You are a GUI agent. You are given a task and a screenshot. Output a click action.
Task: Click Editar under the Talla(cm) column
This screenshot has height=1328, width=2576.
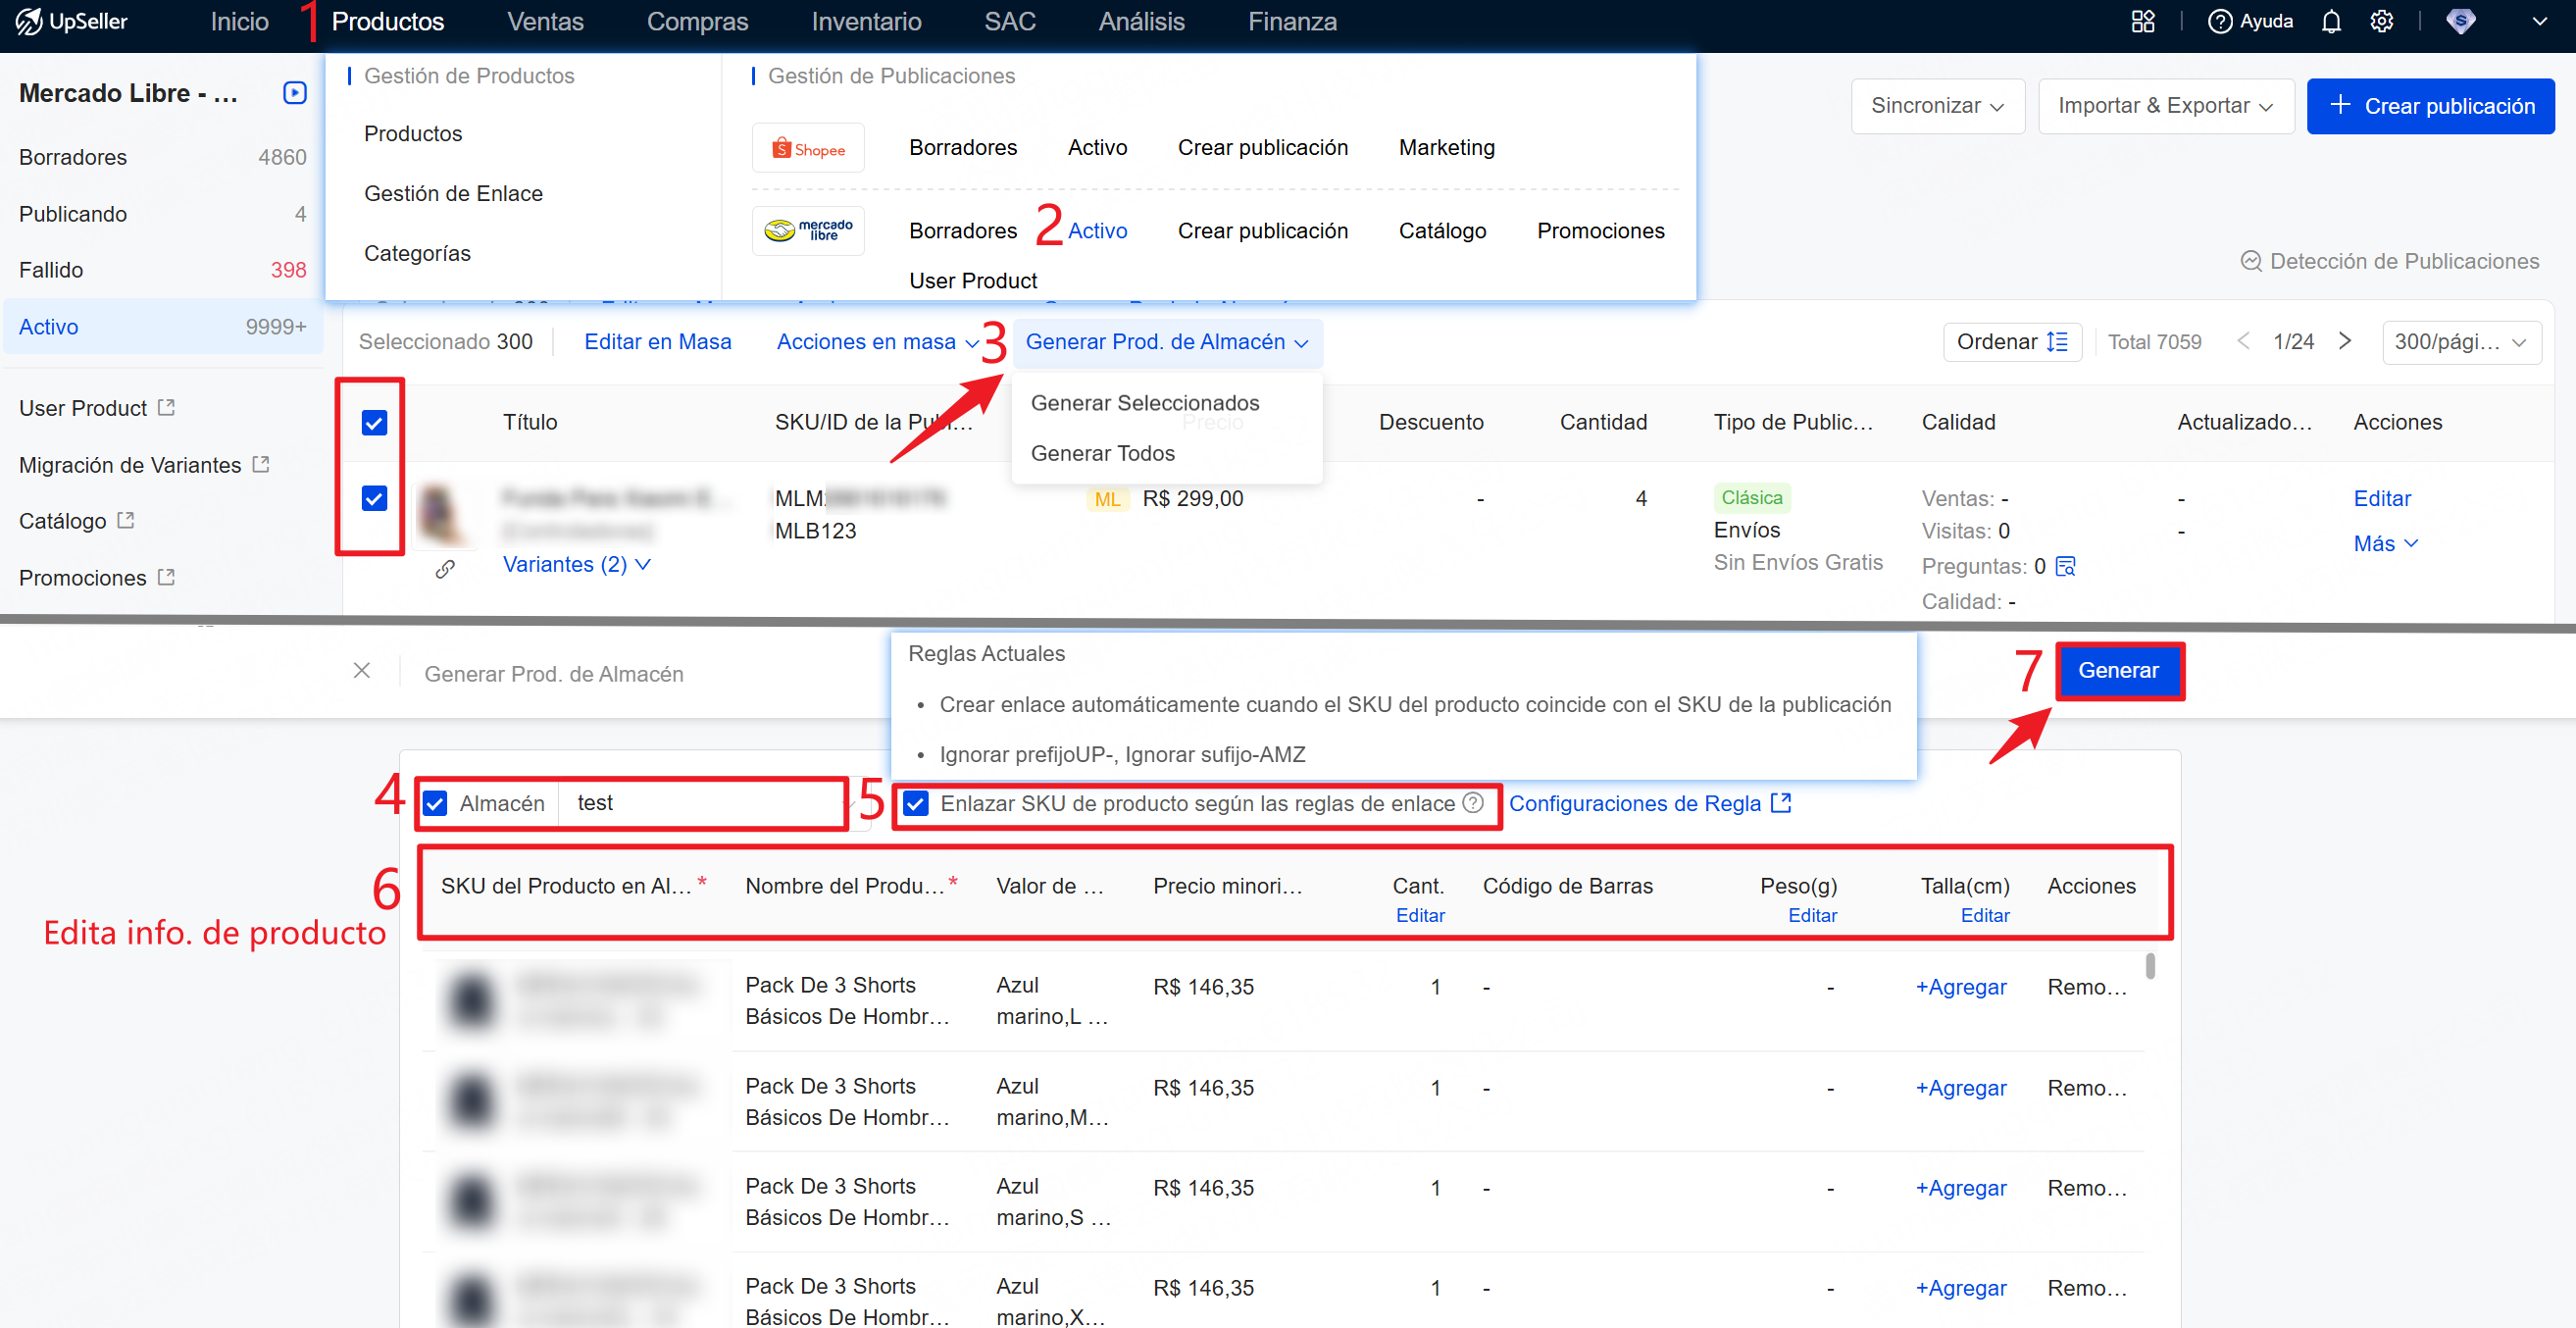tap(1984, 914)
